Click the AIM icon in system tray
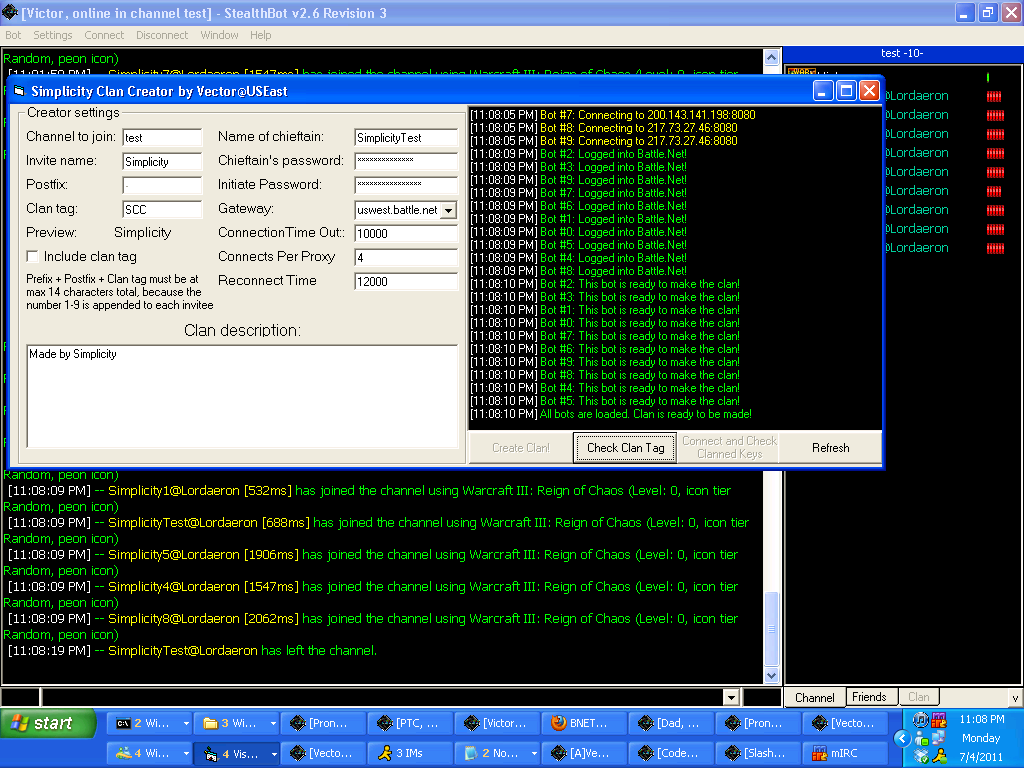Image resolution: width=1024 pixels, height=768 pixels. [x=940, y=756]
